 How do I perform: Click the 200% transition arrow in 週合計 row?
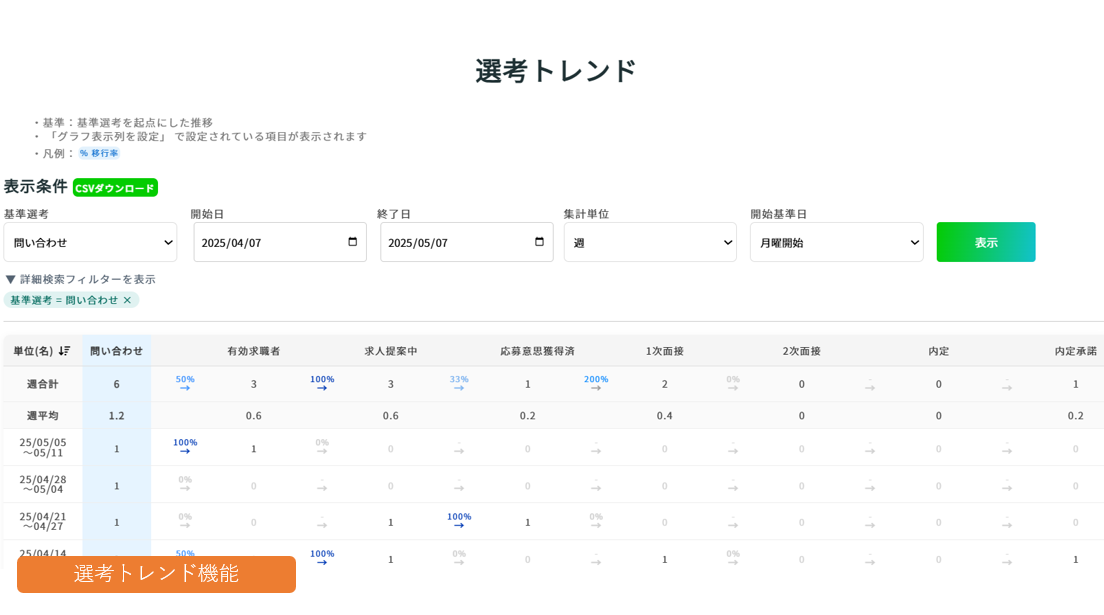(x=596, y=388)
